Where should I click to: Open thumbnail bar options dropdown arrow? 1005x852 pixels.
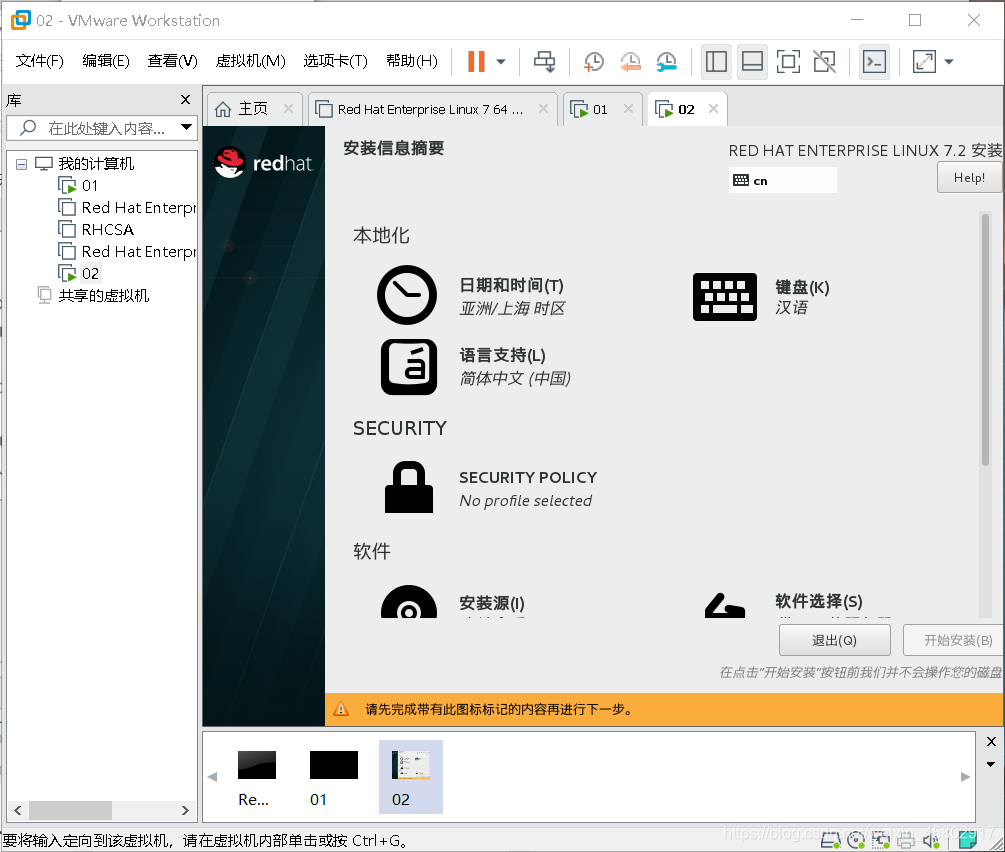tap(991, 764)
